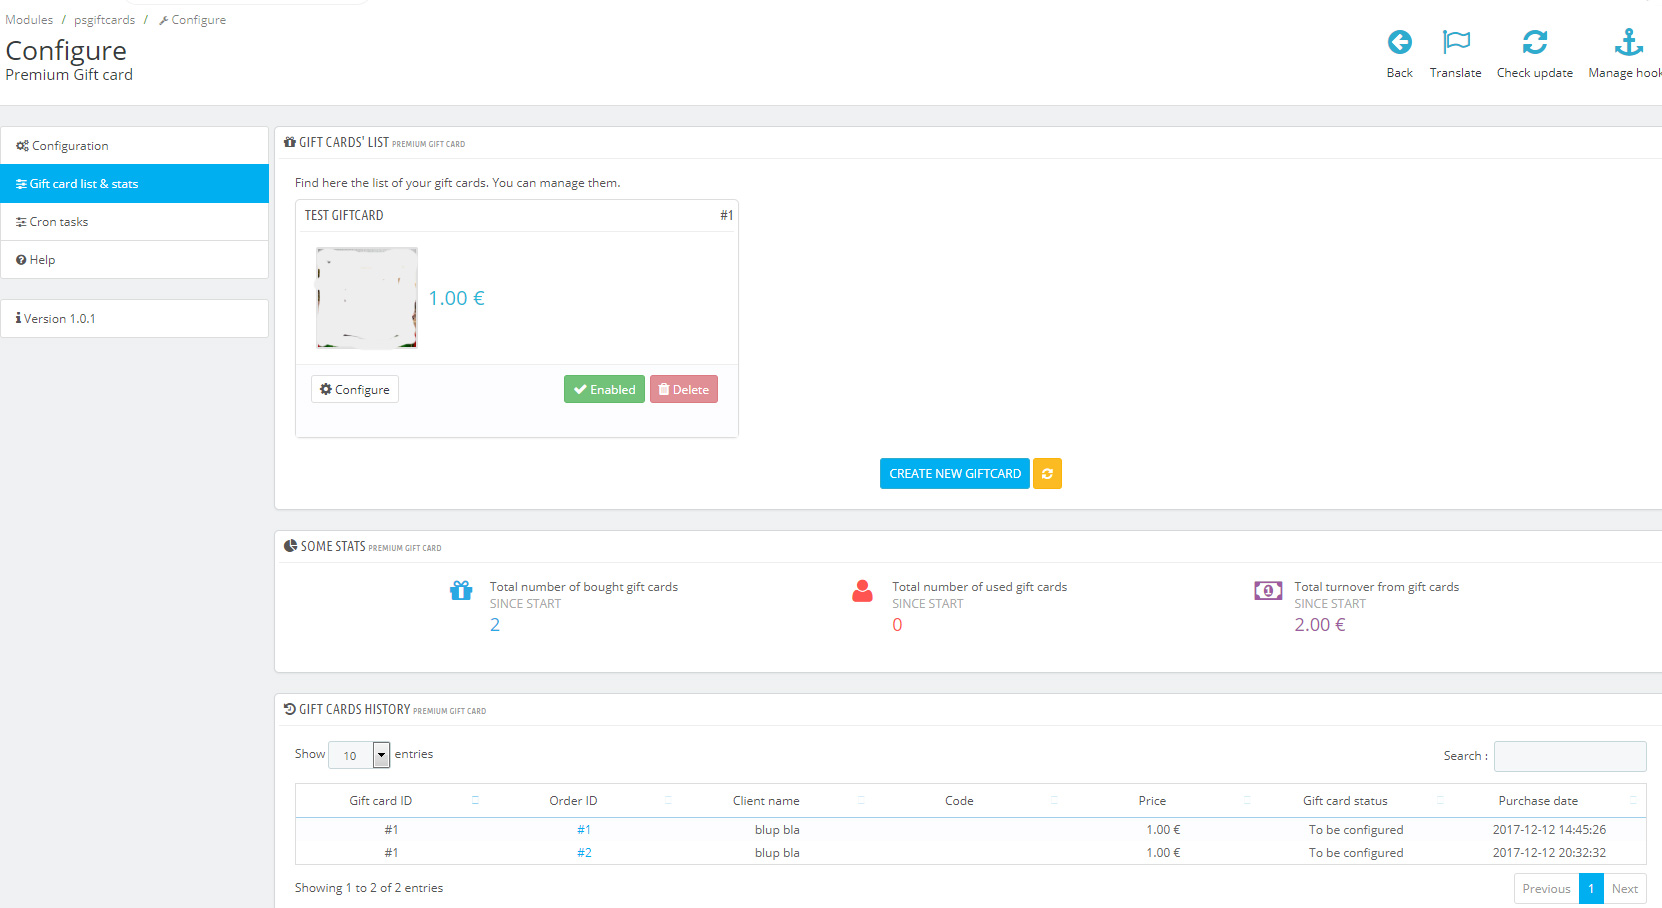Delete the test giftcard
The width and height of the screenshot is (1662, 908).
click(684, 389)
